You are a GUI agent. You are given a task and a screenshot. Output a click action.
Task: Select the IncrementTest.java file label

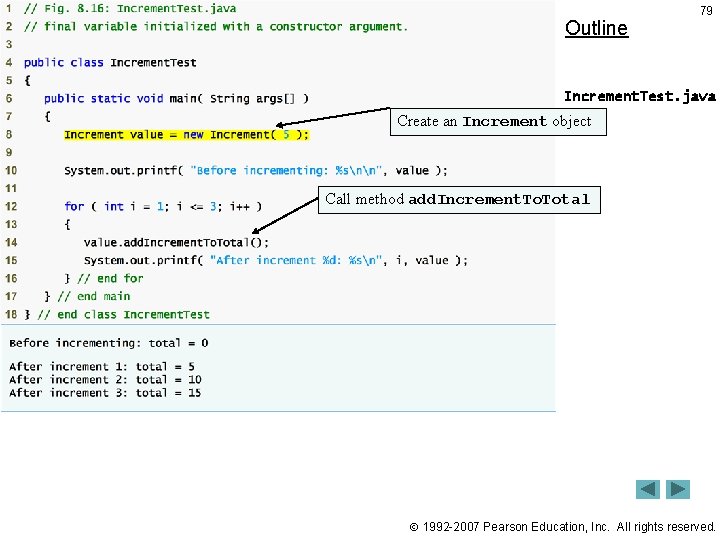[x=640, y=96]
